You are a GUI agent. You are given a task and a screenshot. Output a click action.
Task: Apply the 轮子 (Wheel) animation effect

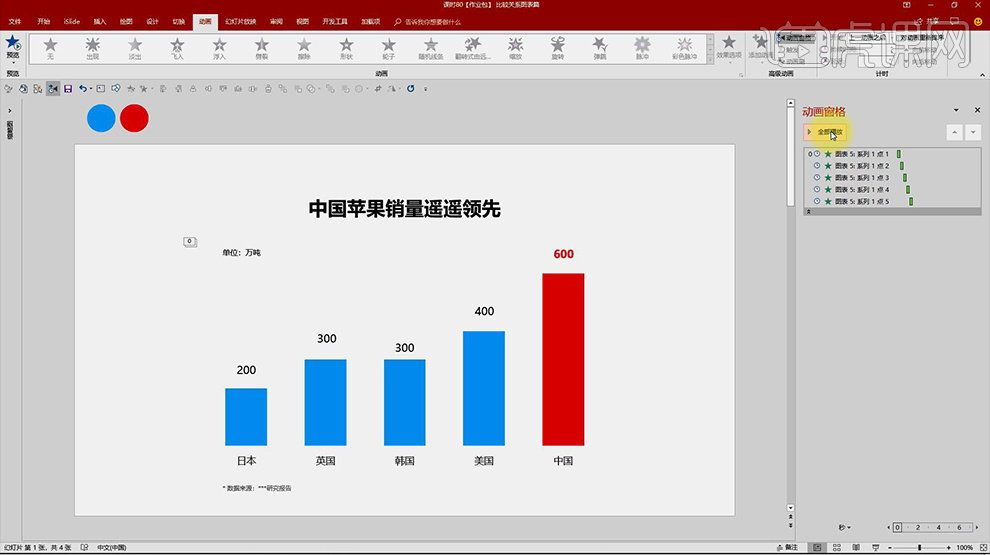(x=389, y=49)
